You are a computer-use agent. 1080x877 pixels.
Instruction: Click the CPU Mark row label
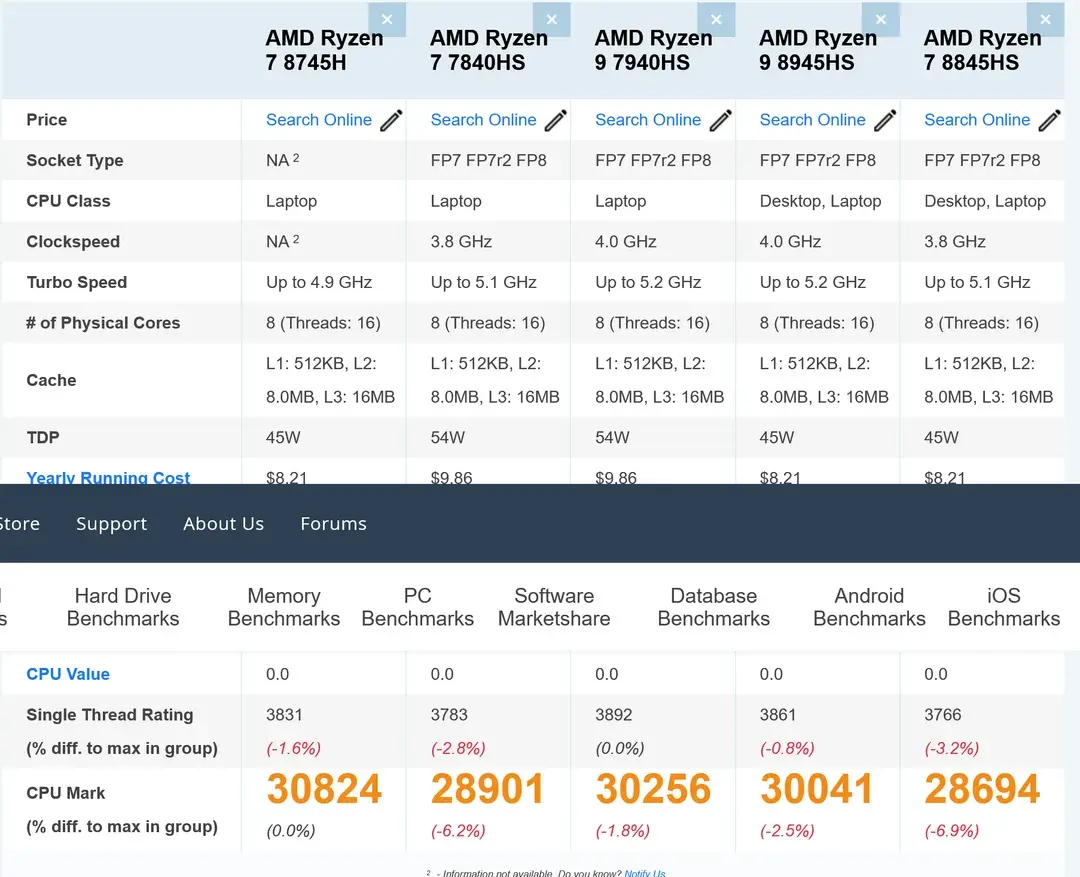(65, 793)
